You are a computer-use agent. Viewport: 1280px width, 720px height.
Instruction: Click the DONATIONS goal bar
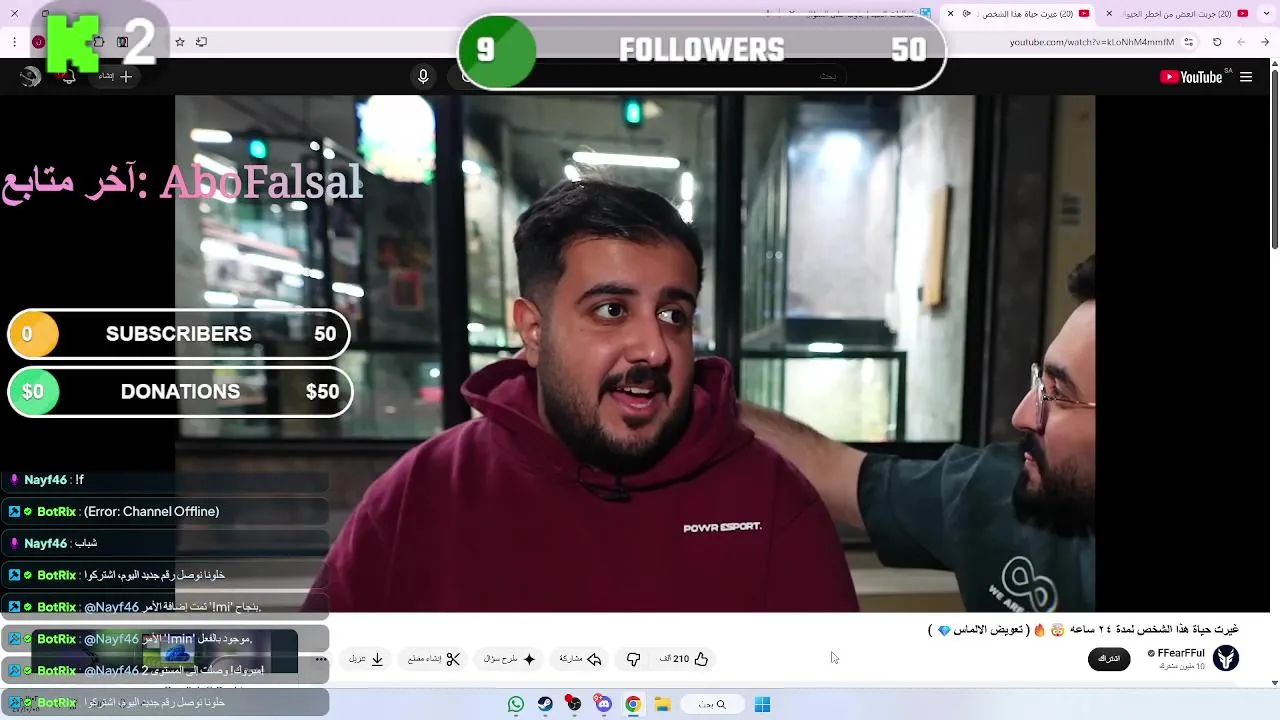[x=180, y=392]
